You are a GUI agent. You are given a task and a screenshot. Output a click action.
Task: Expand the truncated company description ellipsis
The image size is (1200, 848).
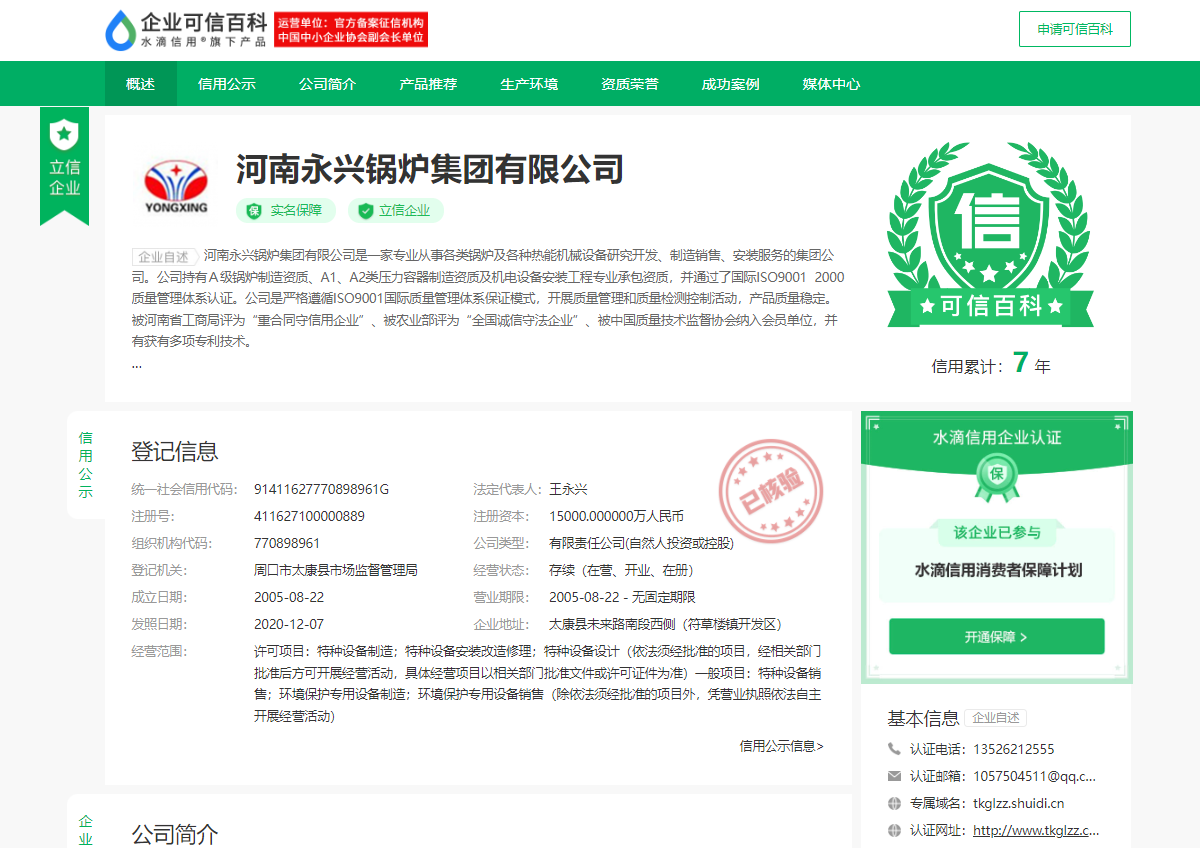pos(137,364)
